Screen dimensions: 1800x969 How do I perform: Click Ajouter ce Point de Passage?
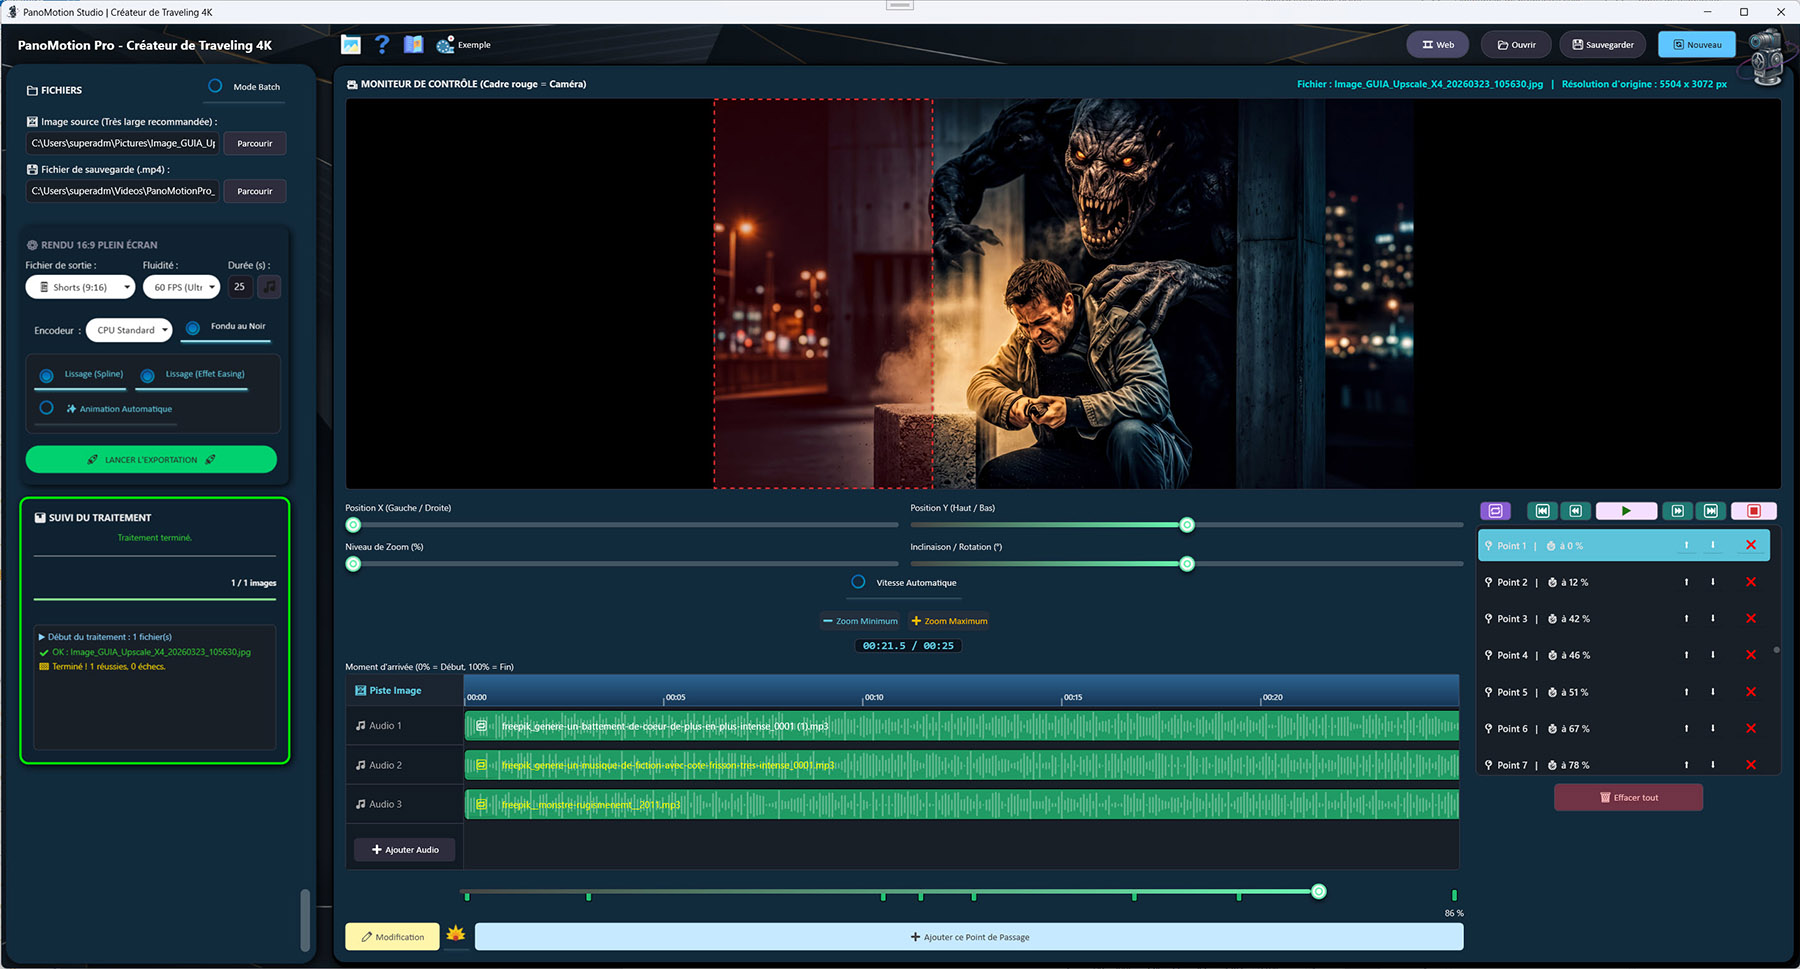coord(969,937)
